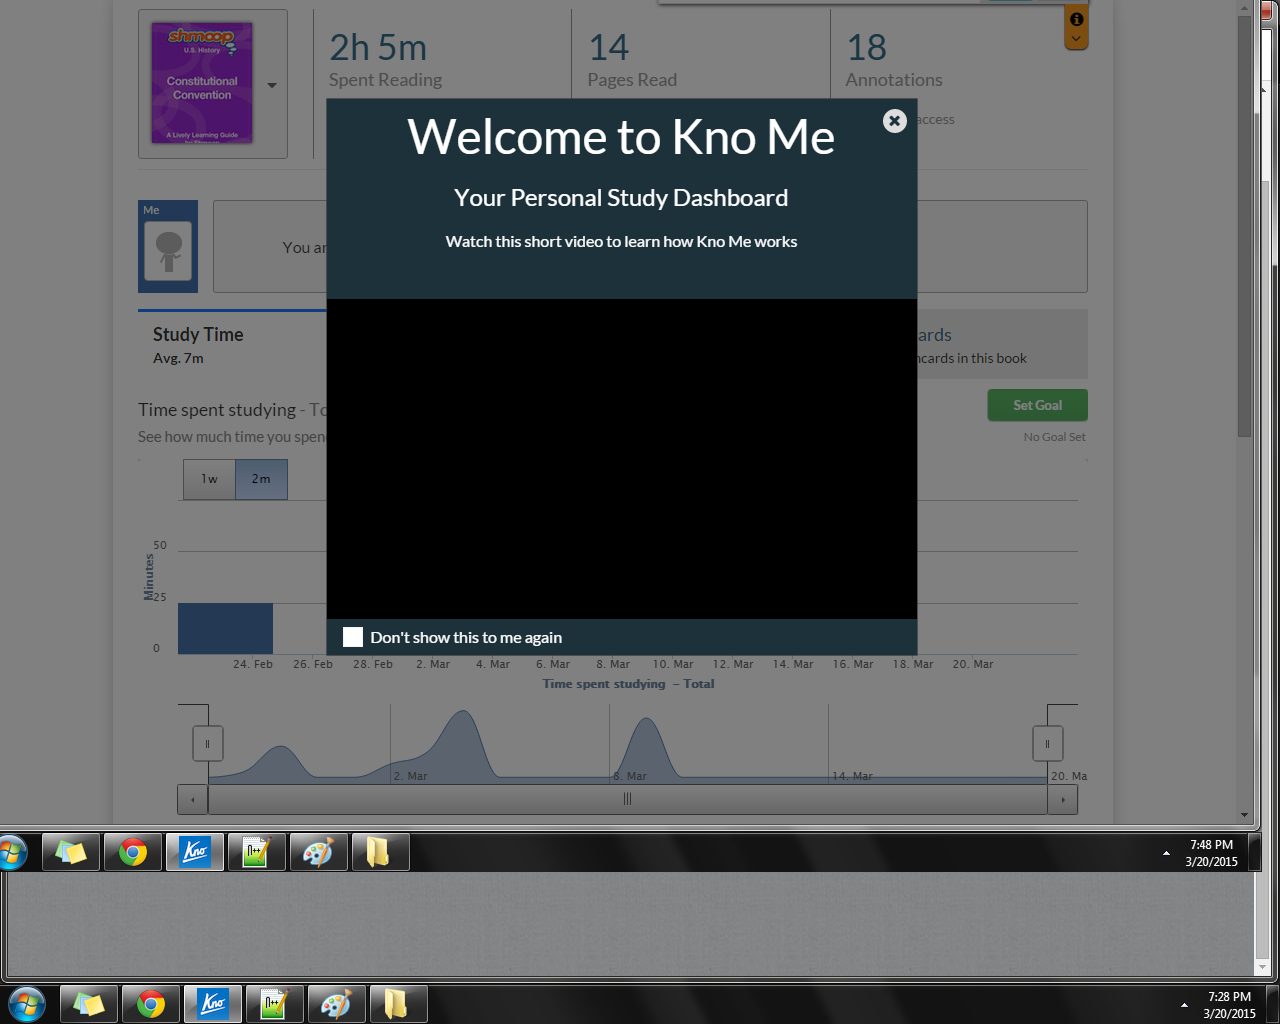Open folder icon in the 7:48 PM taskbar
The image size is (1280, 1024).
(379, 852)
